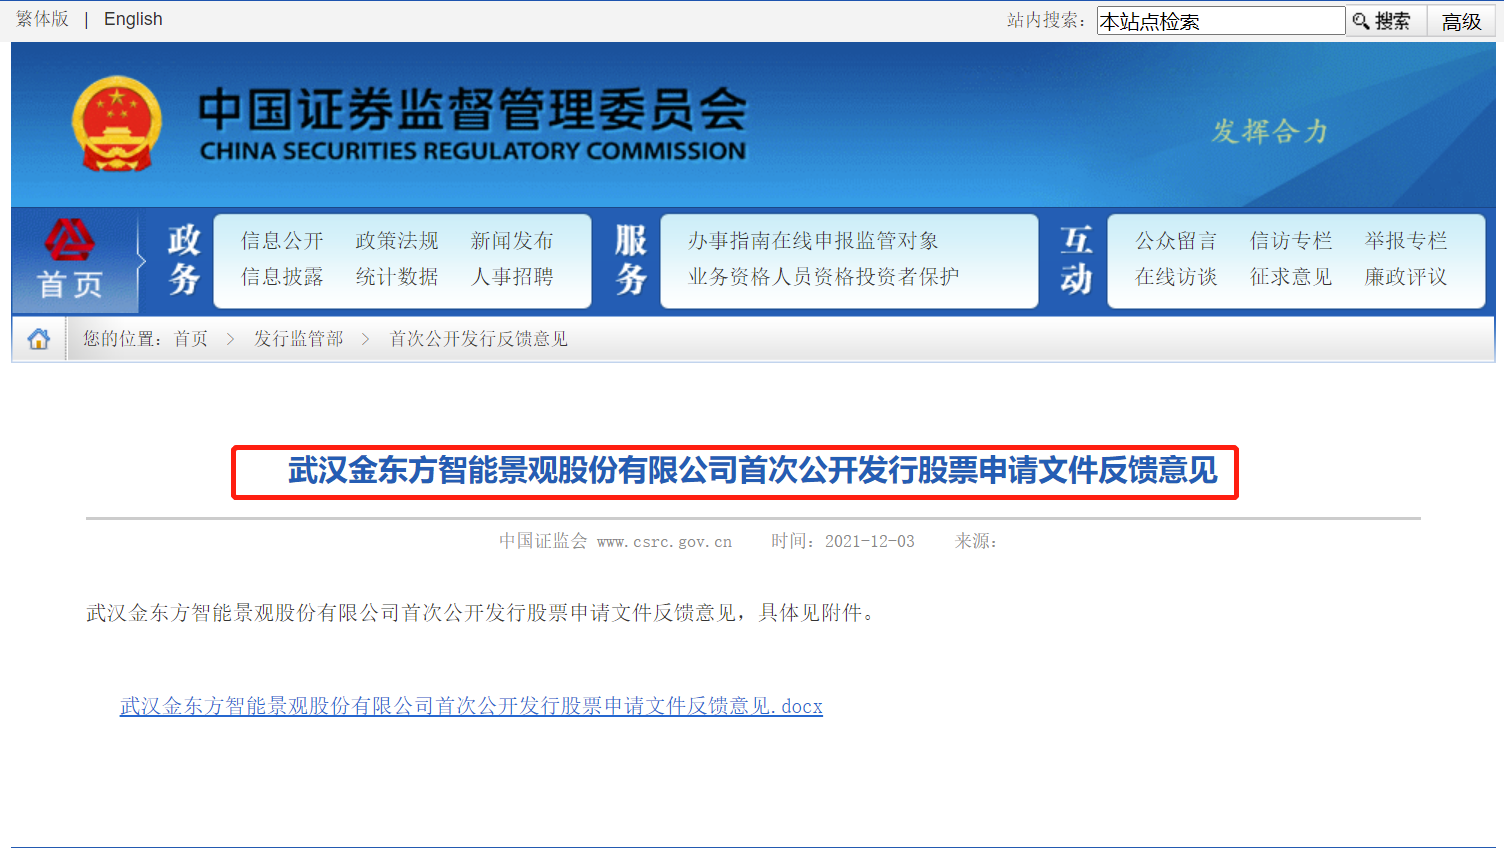Open the 统计数据 menu item
The height and width of the screenshot is (848, 1504).
point(397,277)
